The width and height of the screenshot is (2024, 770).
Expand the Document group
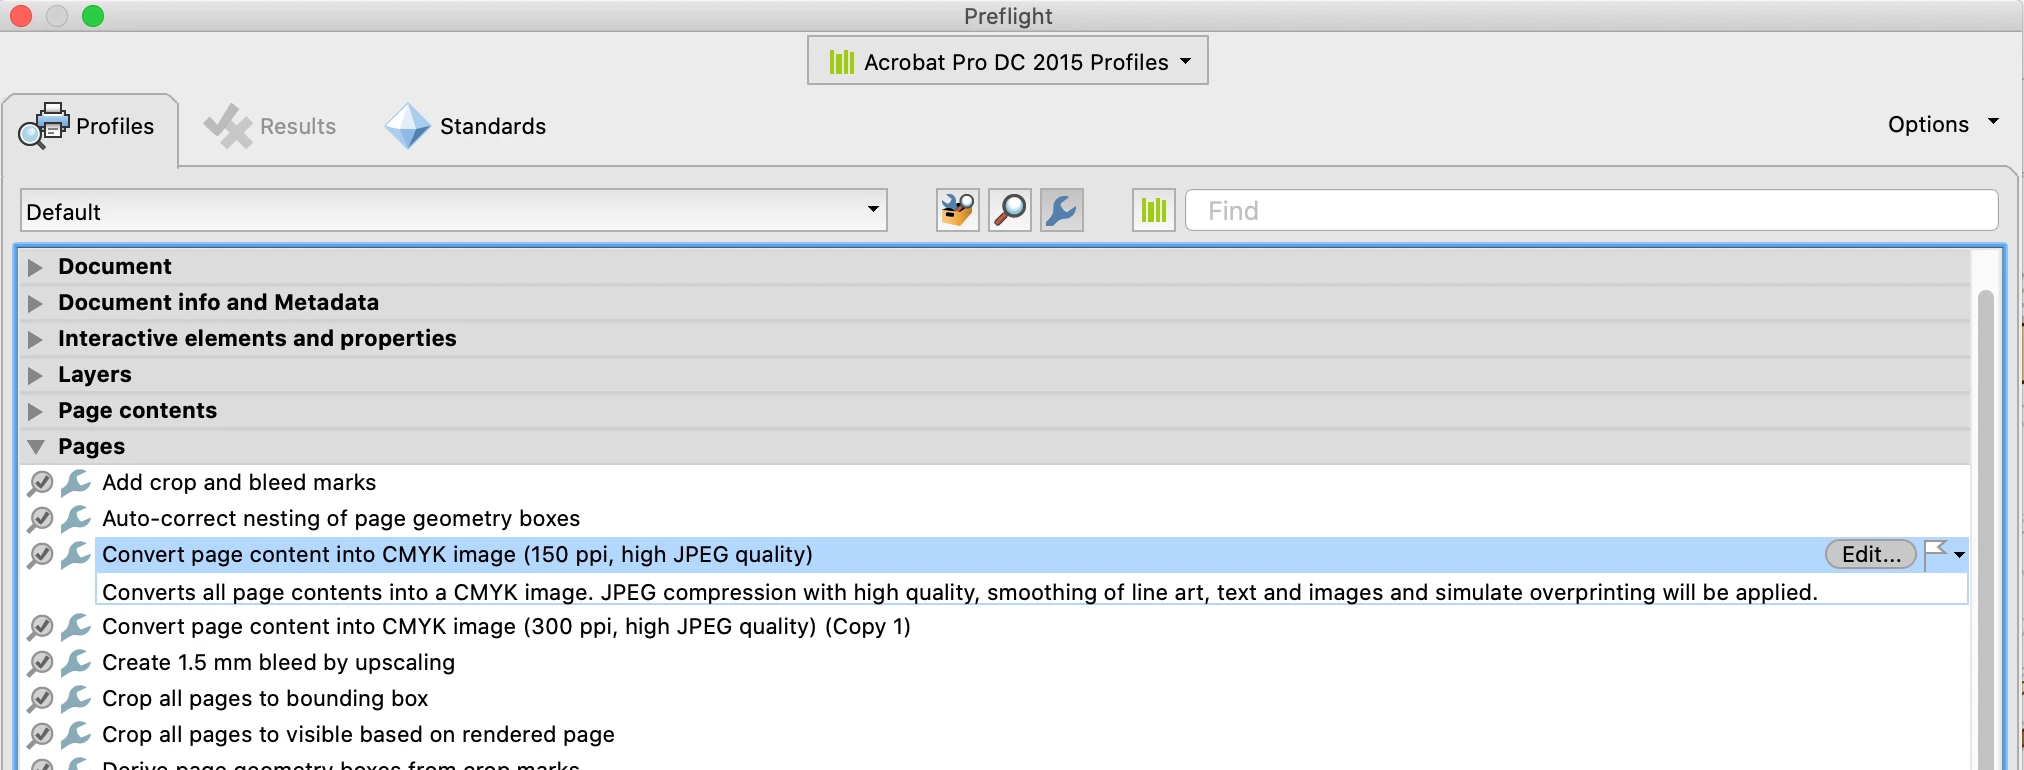[x=36, y=267]
